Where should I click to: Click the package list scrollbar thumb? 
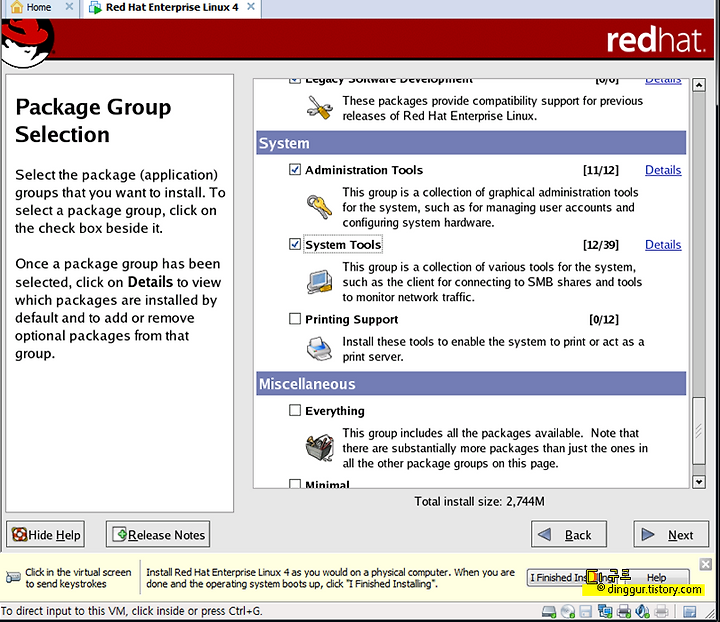tap(699, 431)
